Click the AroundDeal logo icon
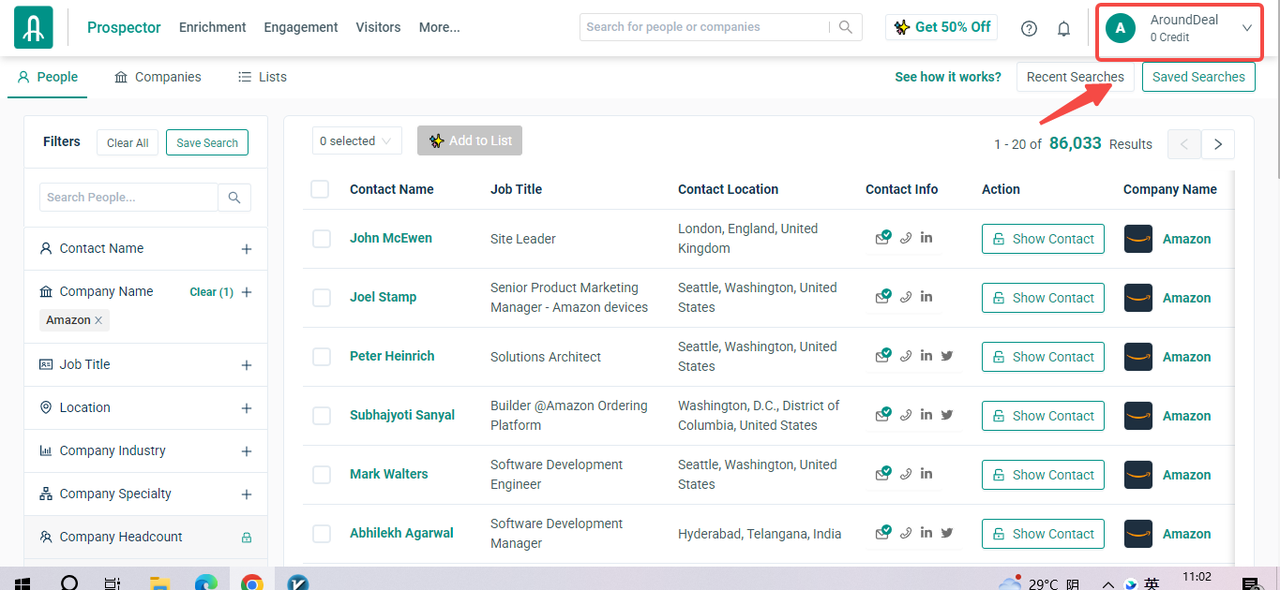Screen dimensions: 1280x590 [33, 28]
